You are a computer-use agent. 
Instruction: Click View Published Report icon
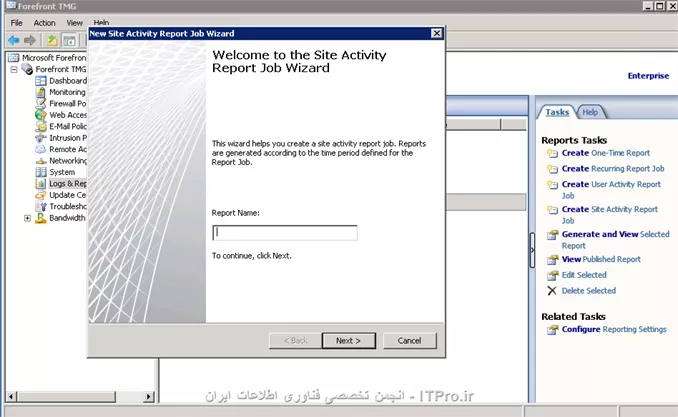pyautogui.click(x=552, y=260)
